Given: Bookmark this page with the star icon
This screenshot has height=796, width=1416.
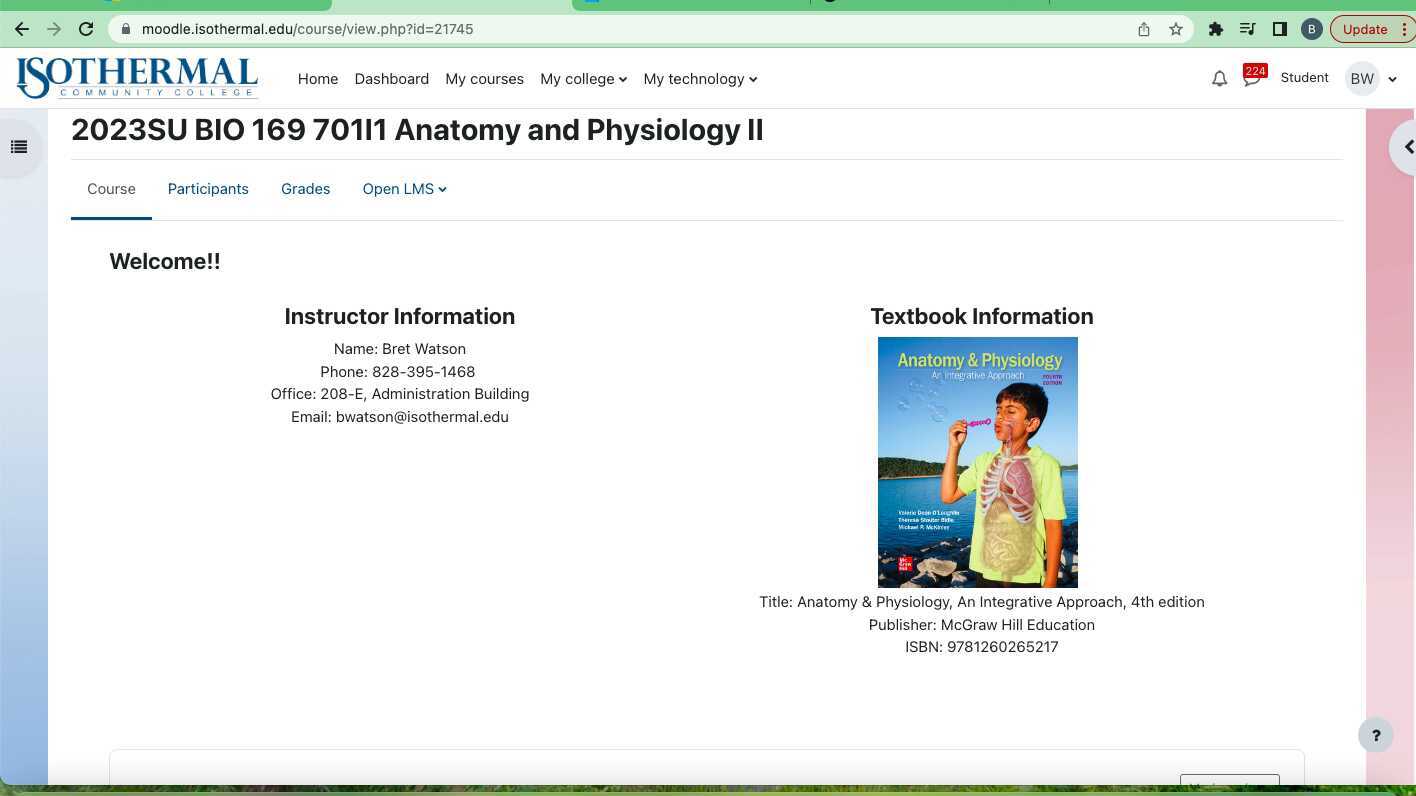Looking at the screenshot, I should point(1176,29).
